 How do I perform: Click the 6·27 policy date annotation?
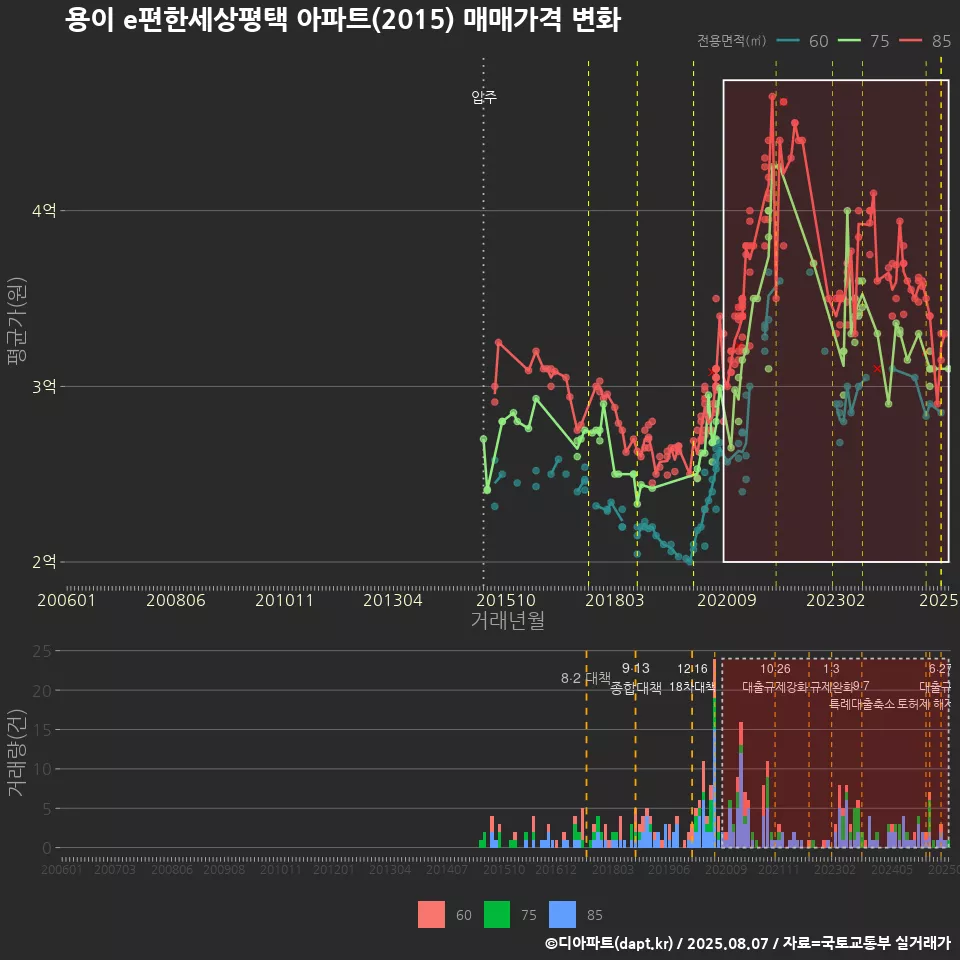pyautogui.click(x=940, y=669)
